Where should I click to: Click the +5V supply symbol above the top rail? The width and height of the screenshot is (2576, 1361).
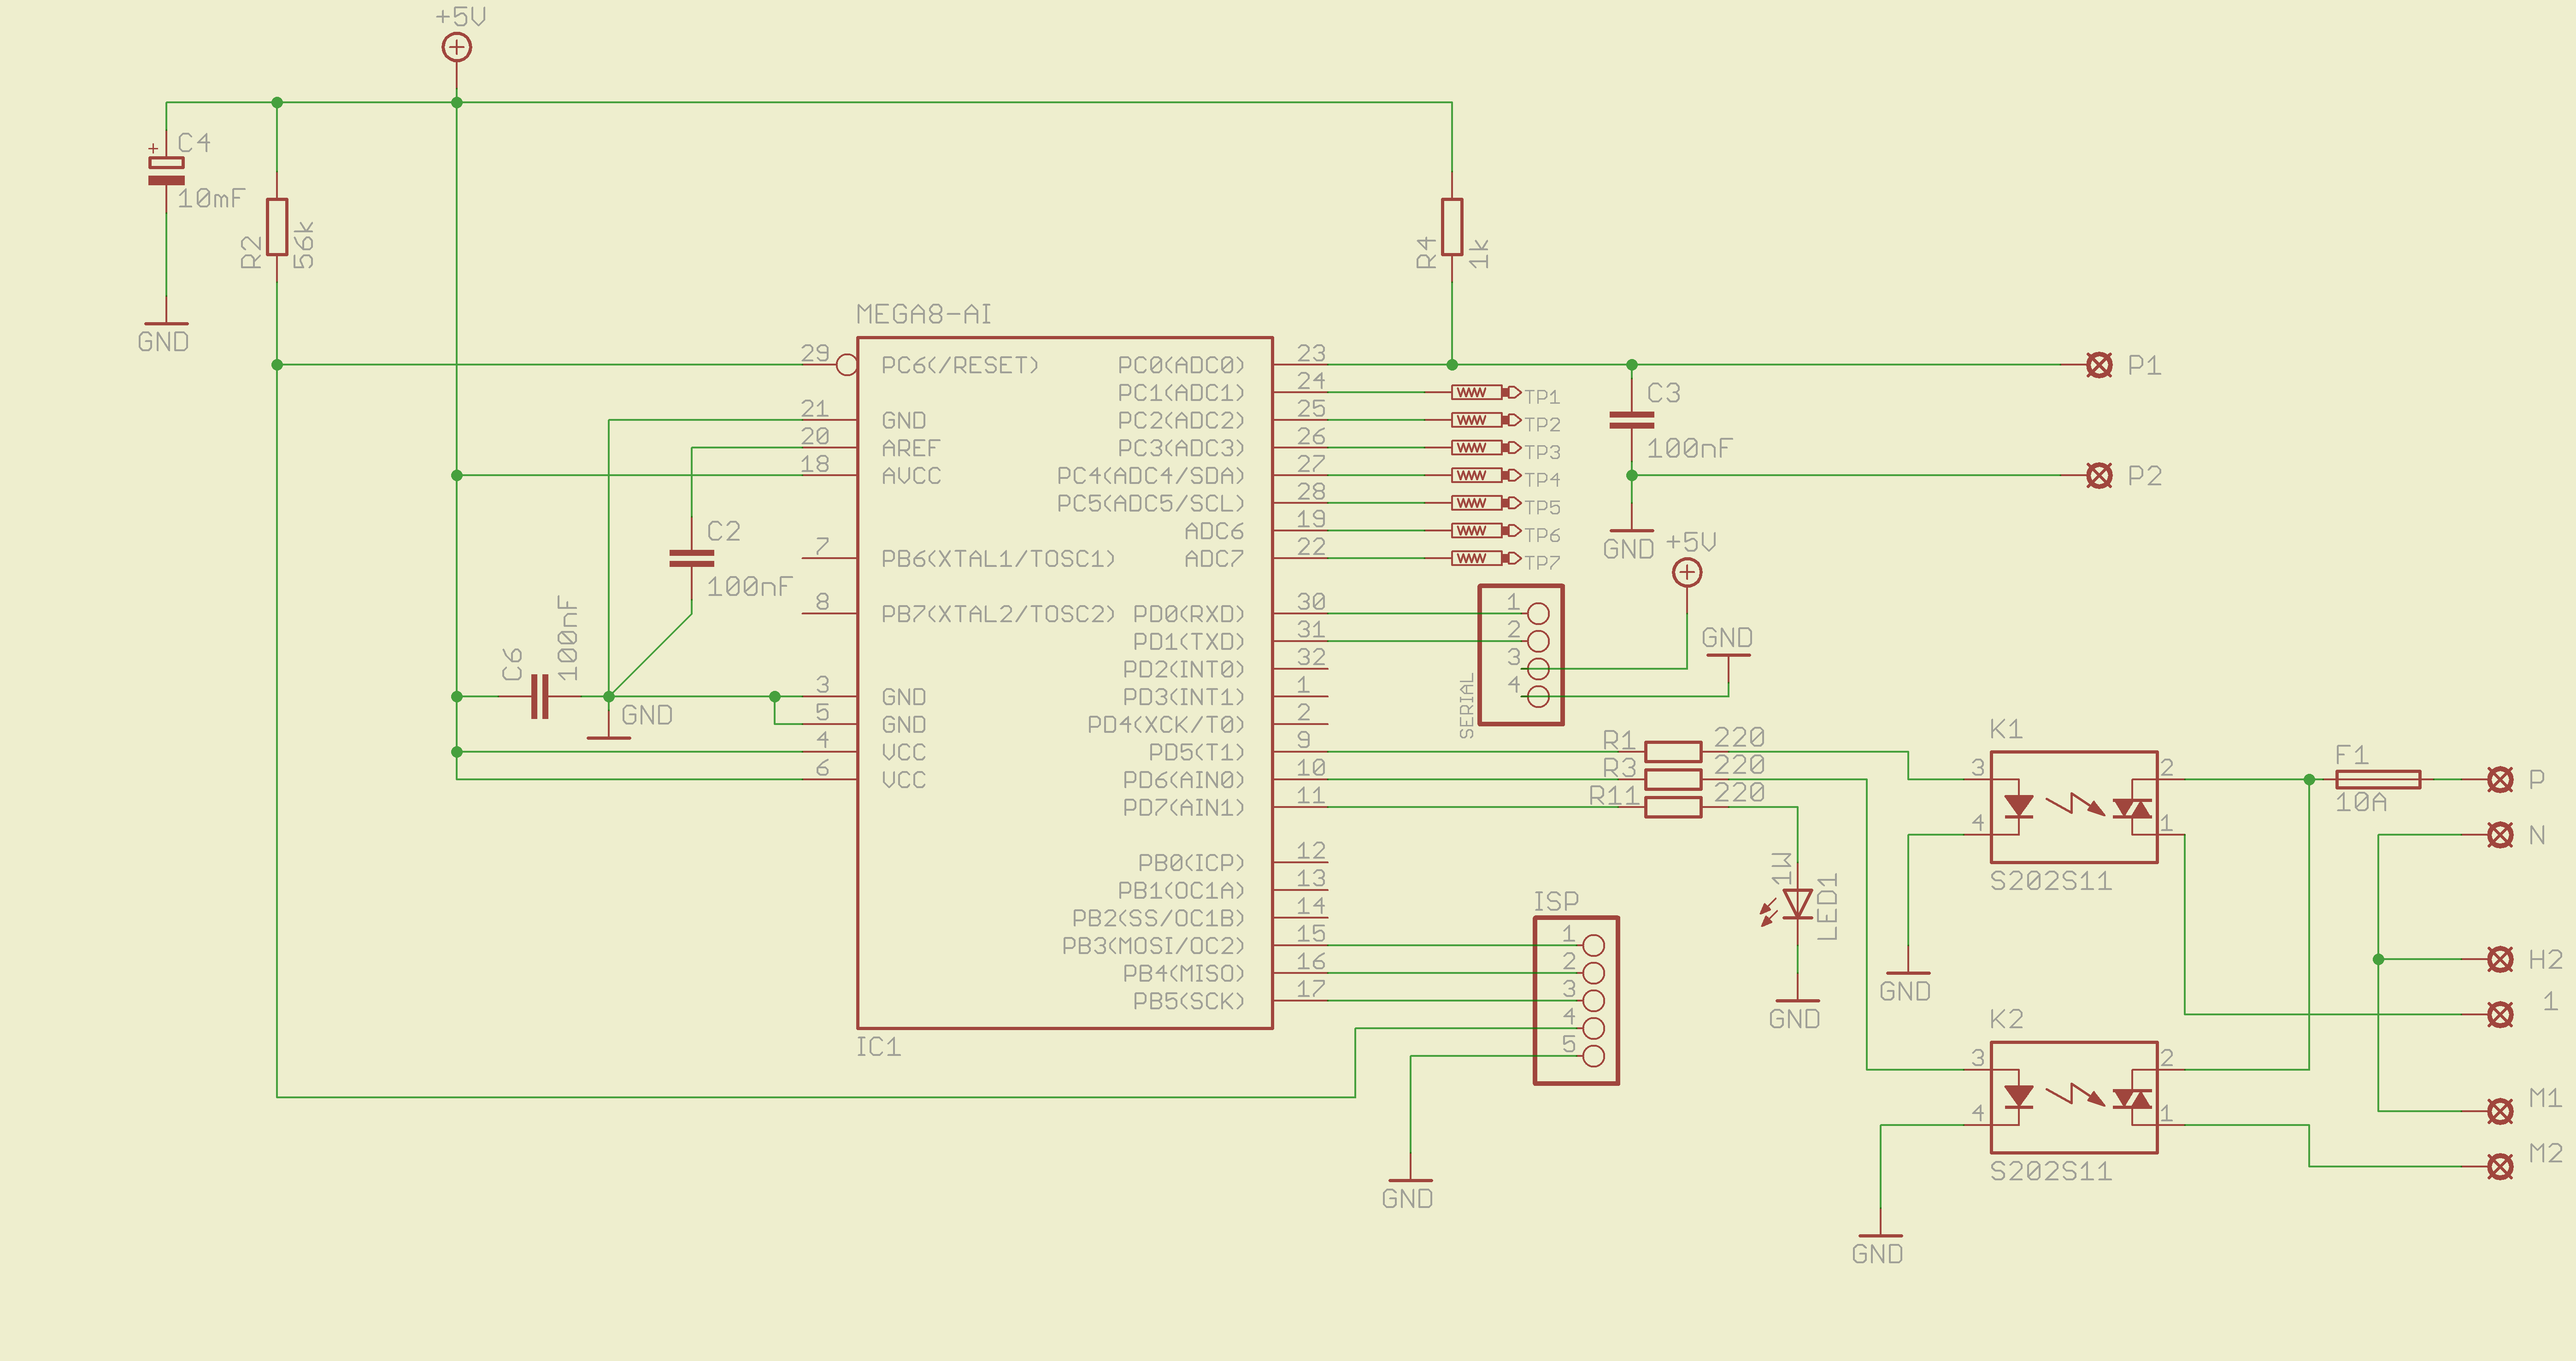(x=457, y=47)
